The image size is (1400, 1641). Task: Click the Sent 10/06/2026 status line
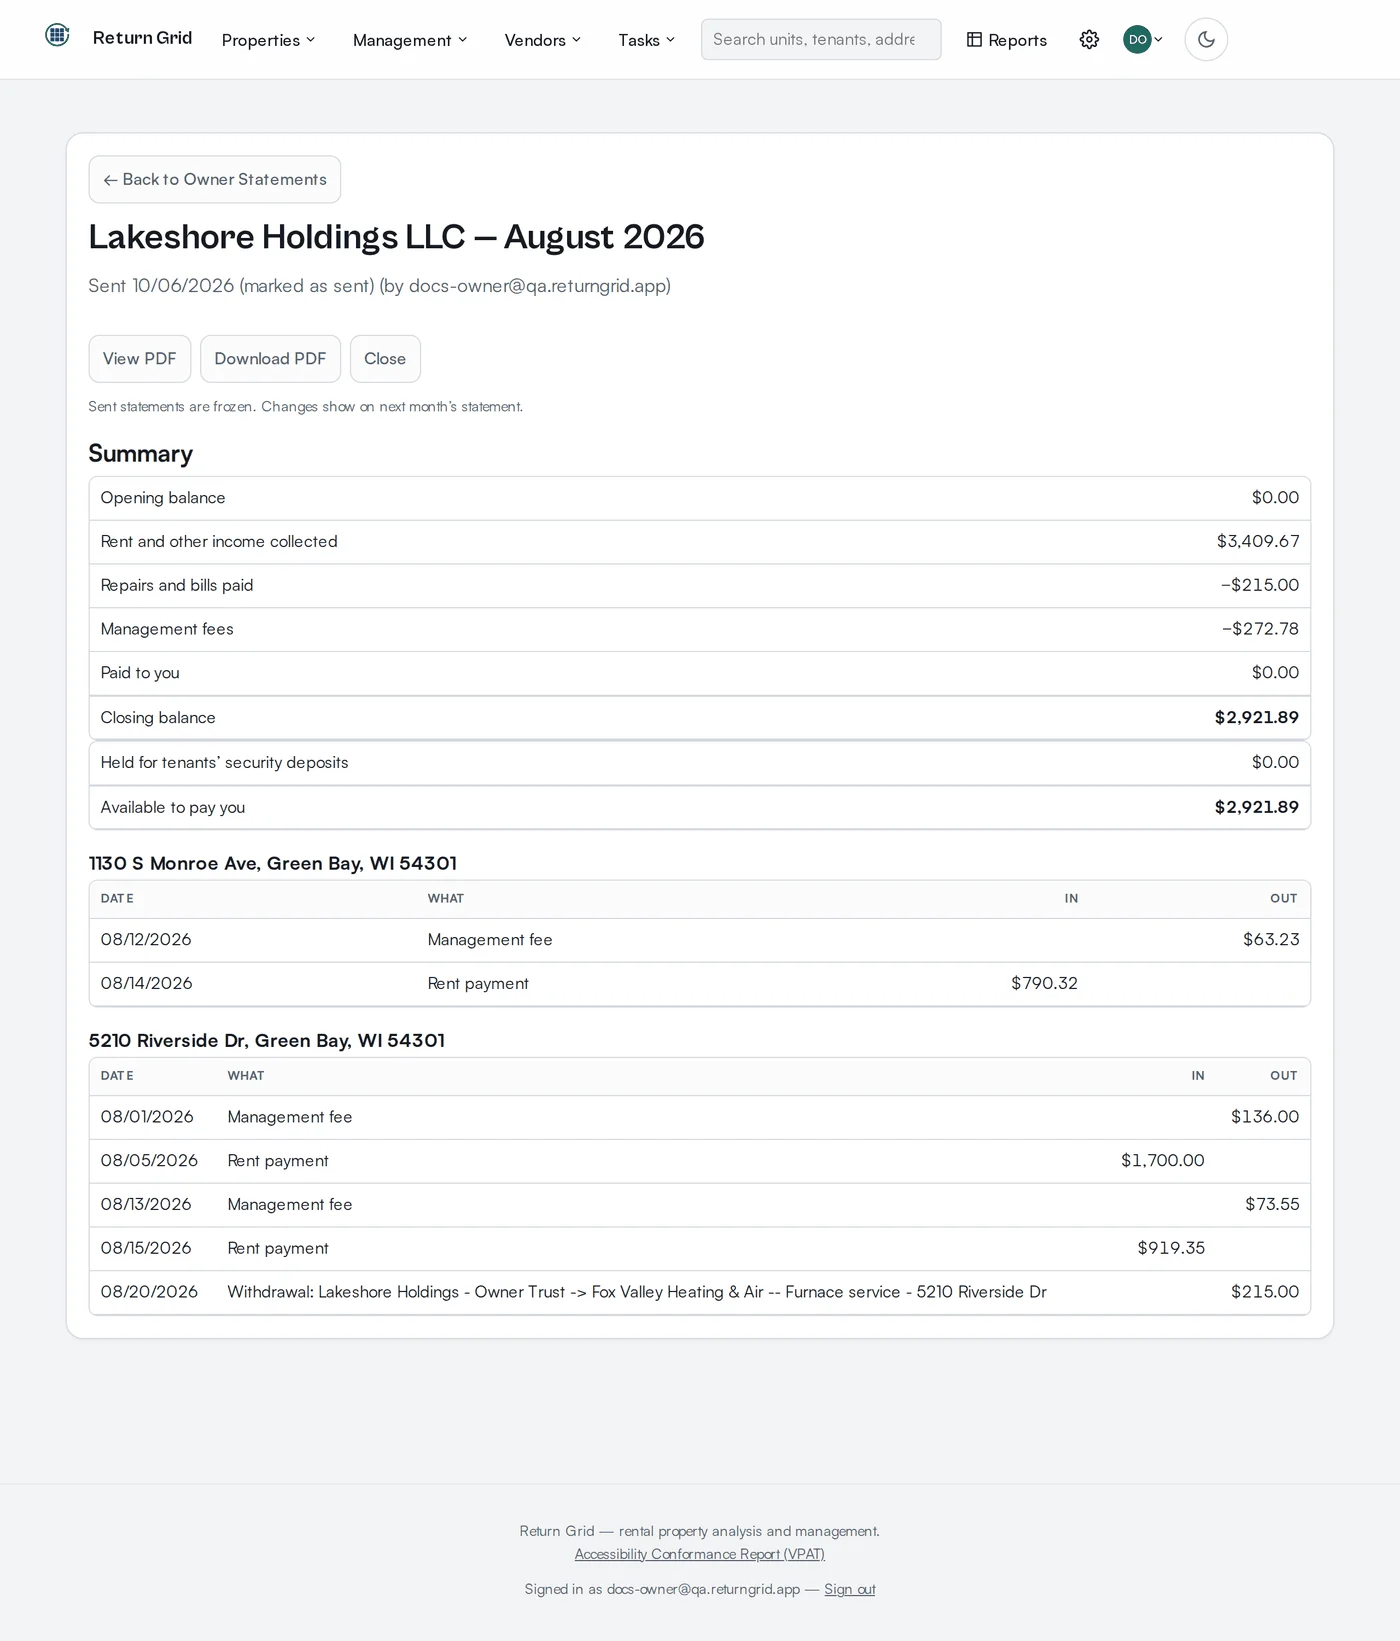(x=380, y=286)
